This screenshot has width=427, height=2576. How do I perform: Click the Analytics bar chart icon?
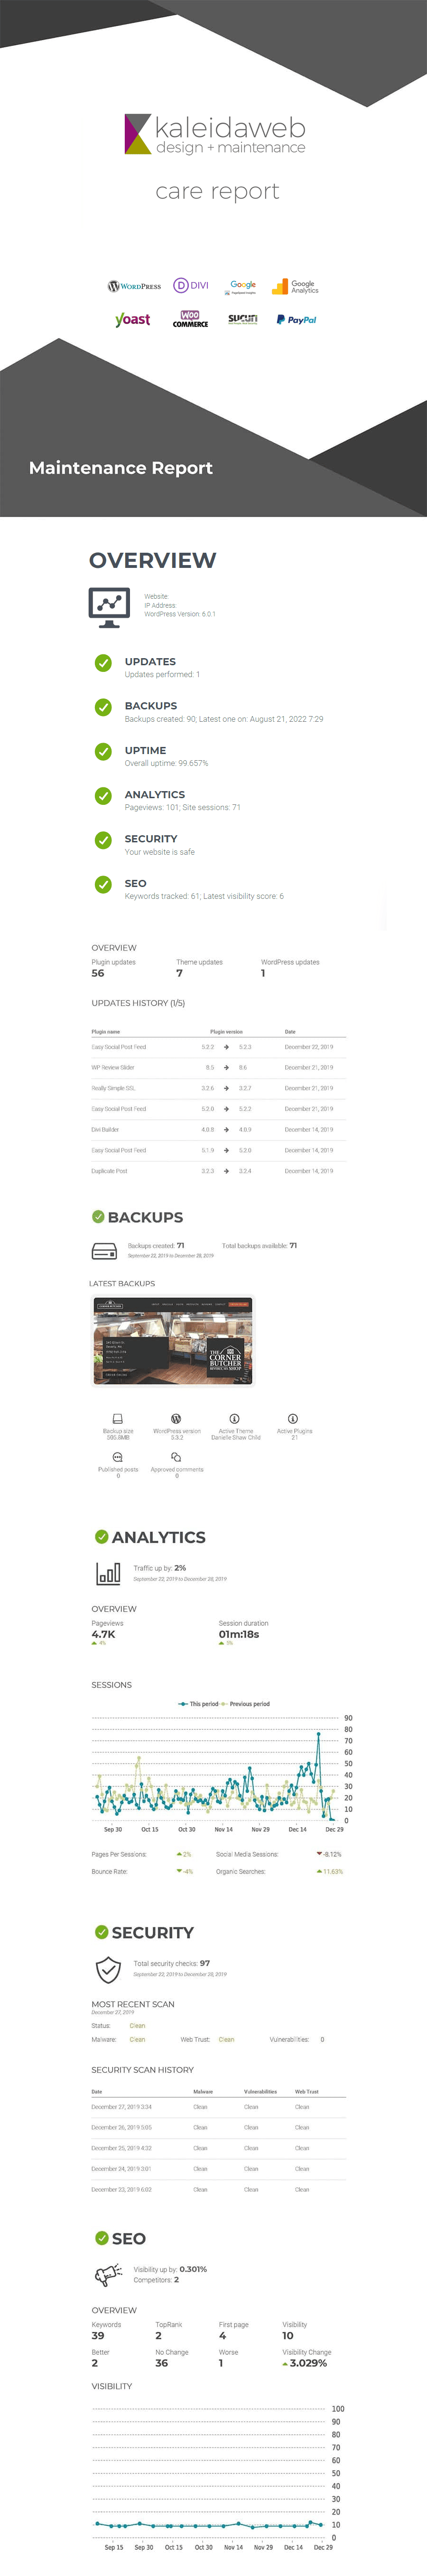[x=108, y=1574]
